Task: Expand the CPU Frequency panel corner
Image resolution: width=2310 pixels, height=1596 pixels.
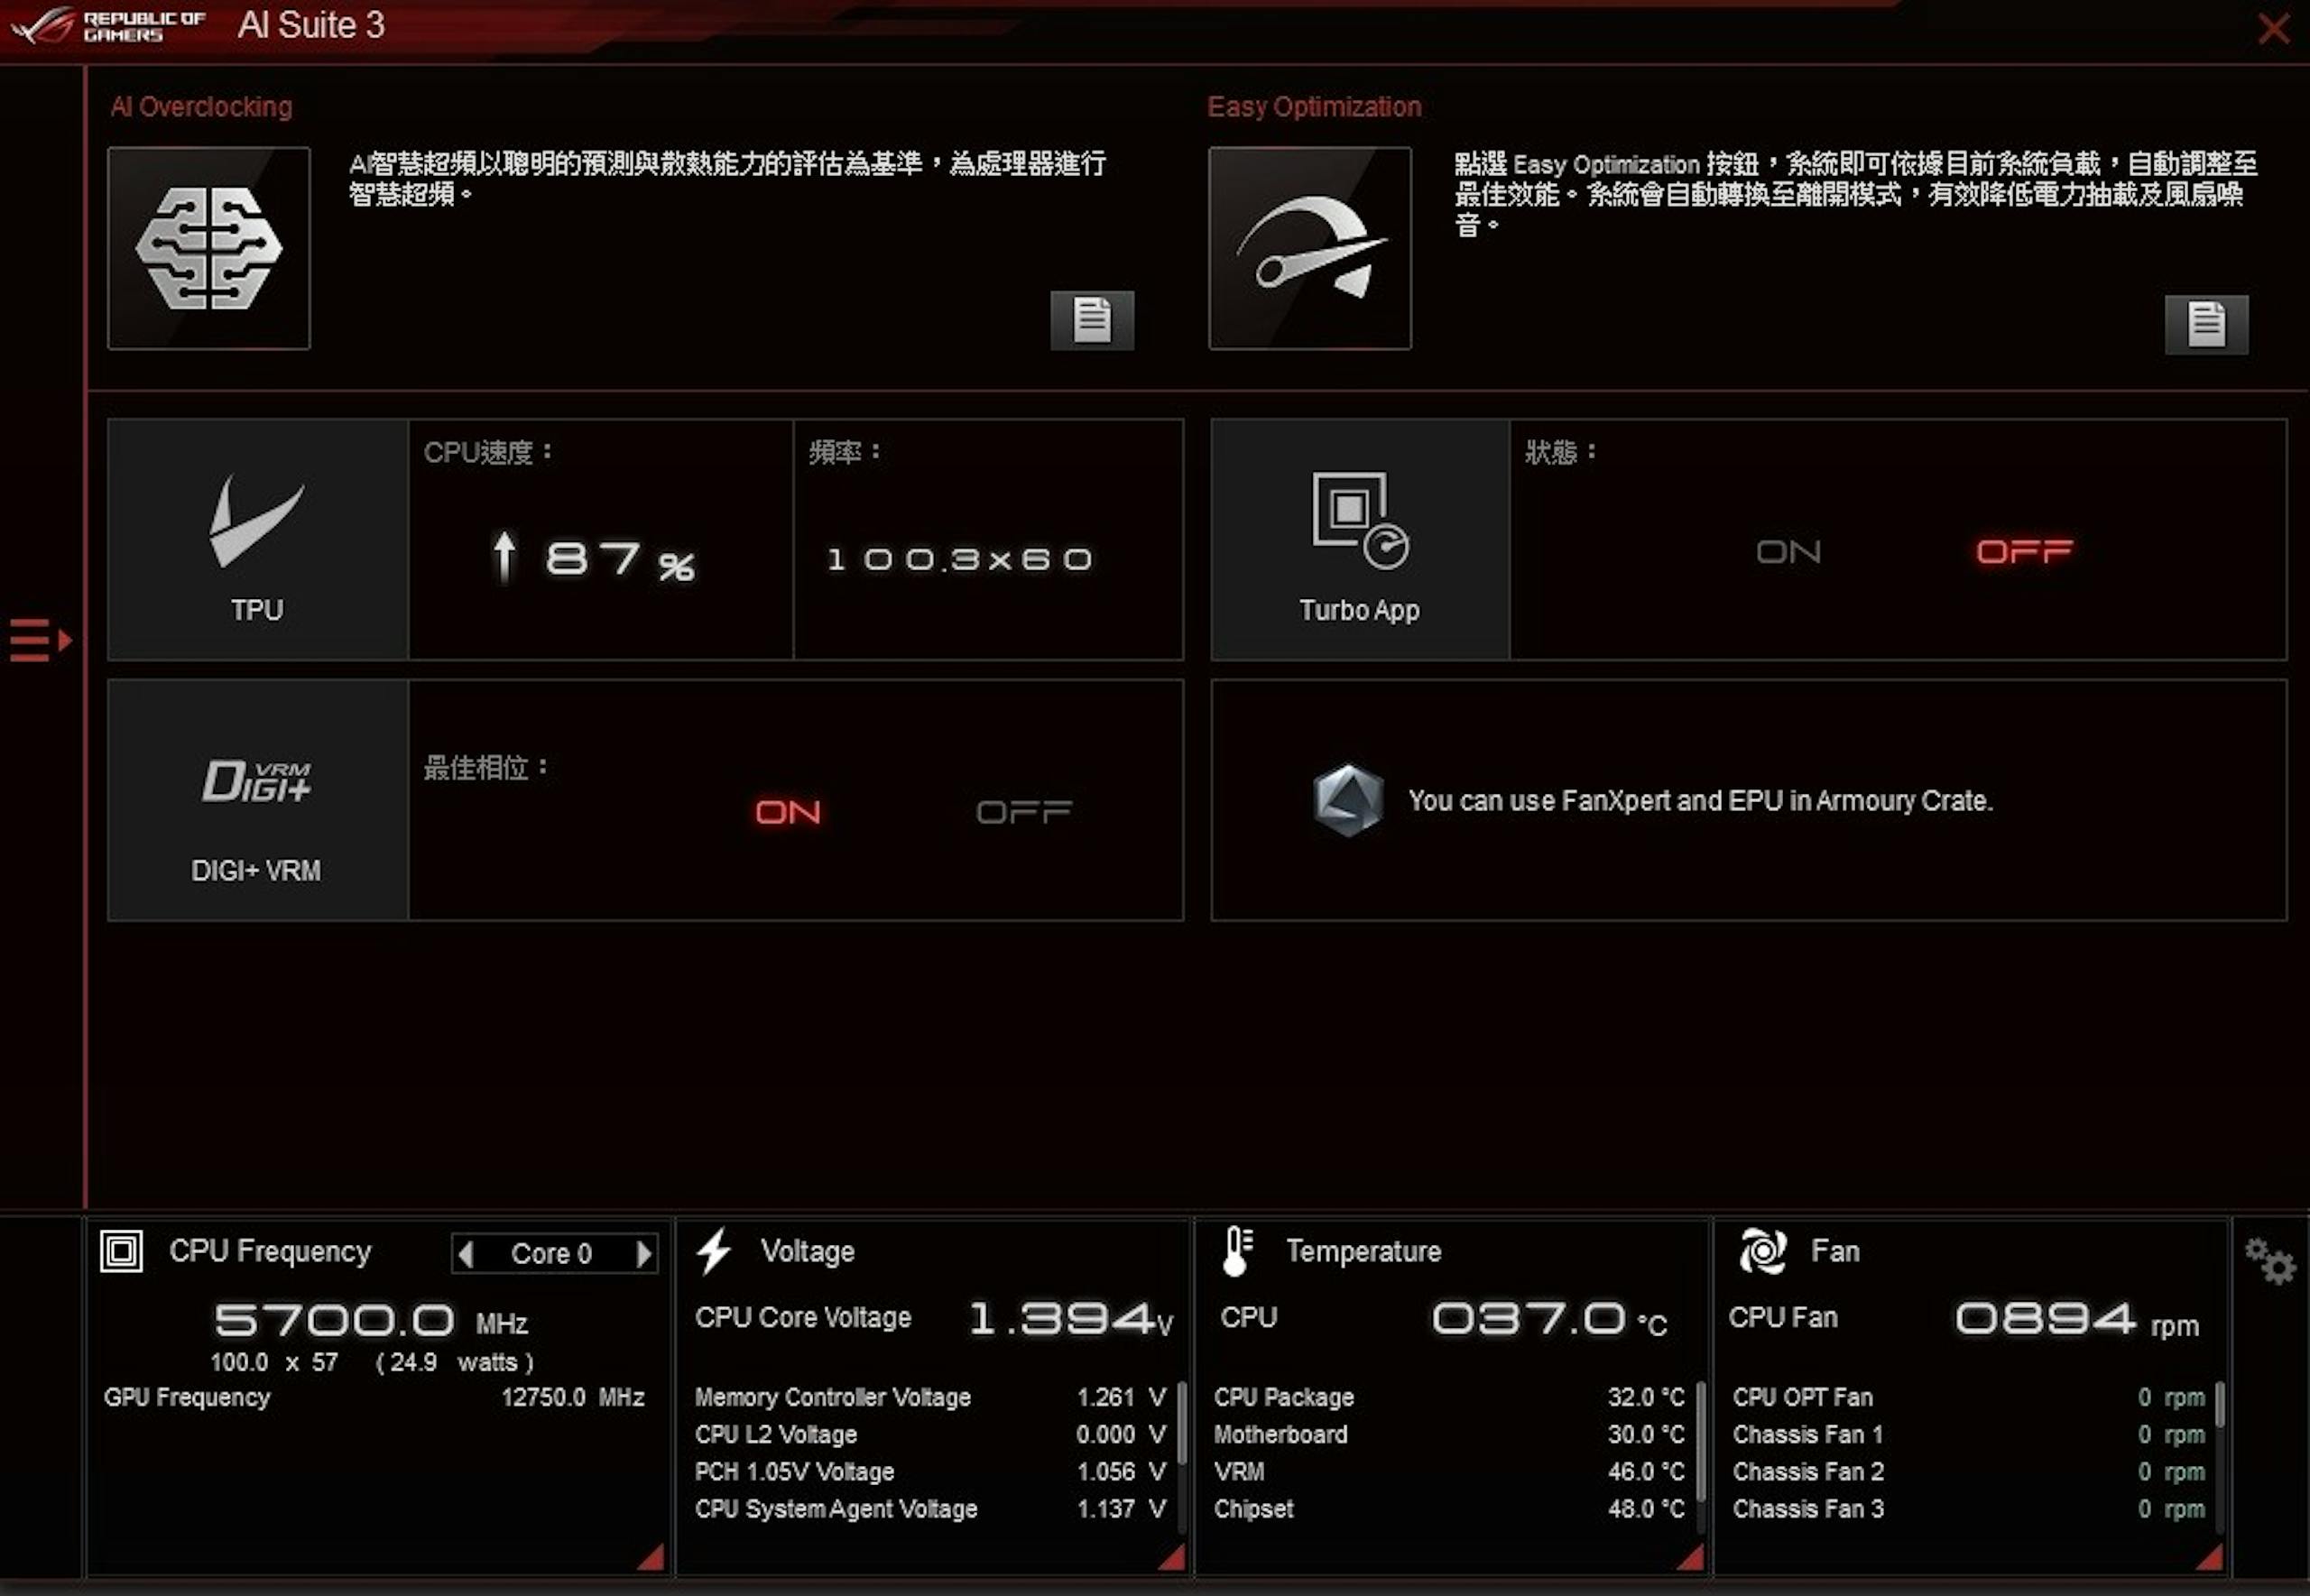Action: pyautogui.click(x=652, y=1557)
